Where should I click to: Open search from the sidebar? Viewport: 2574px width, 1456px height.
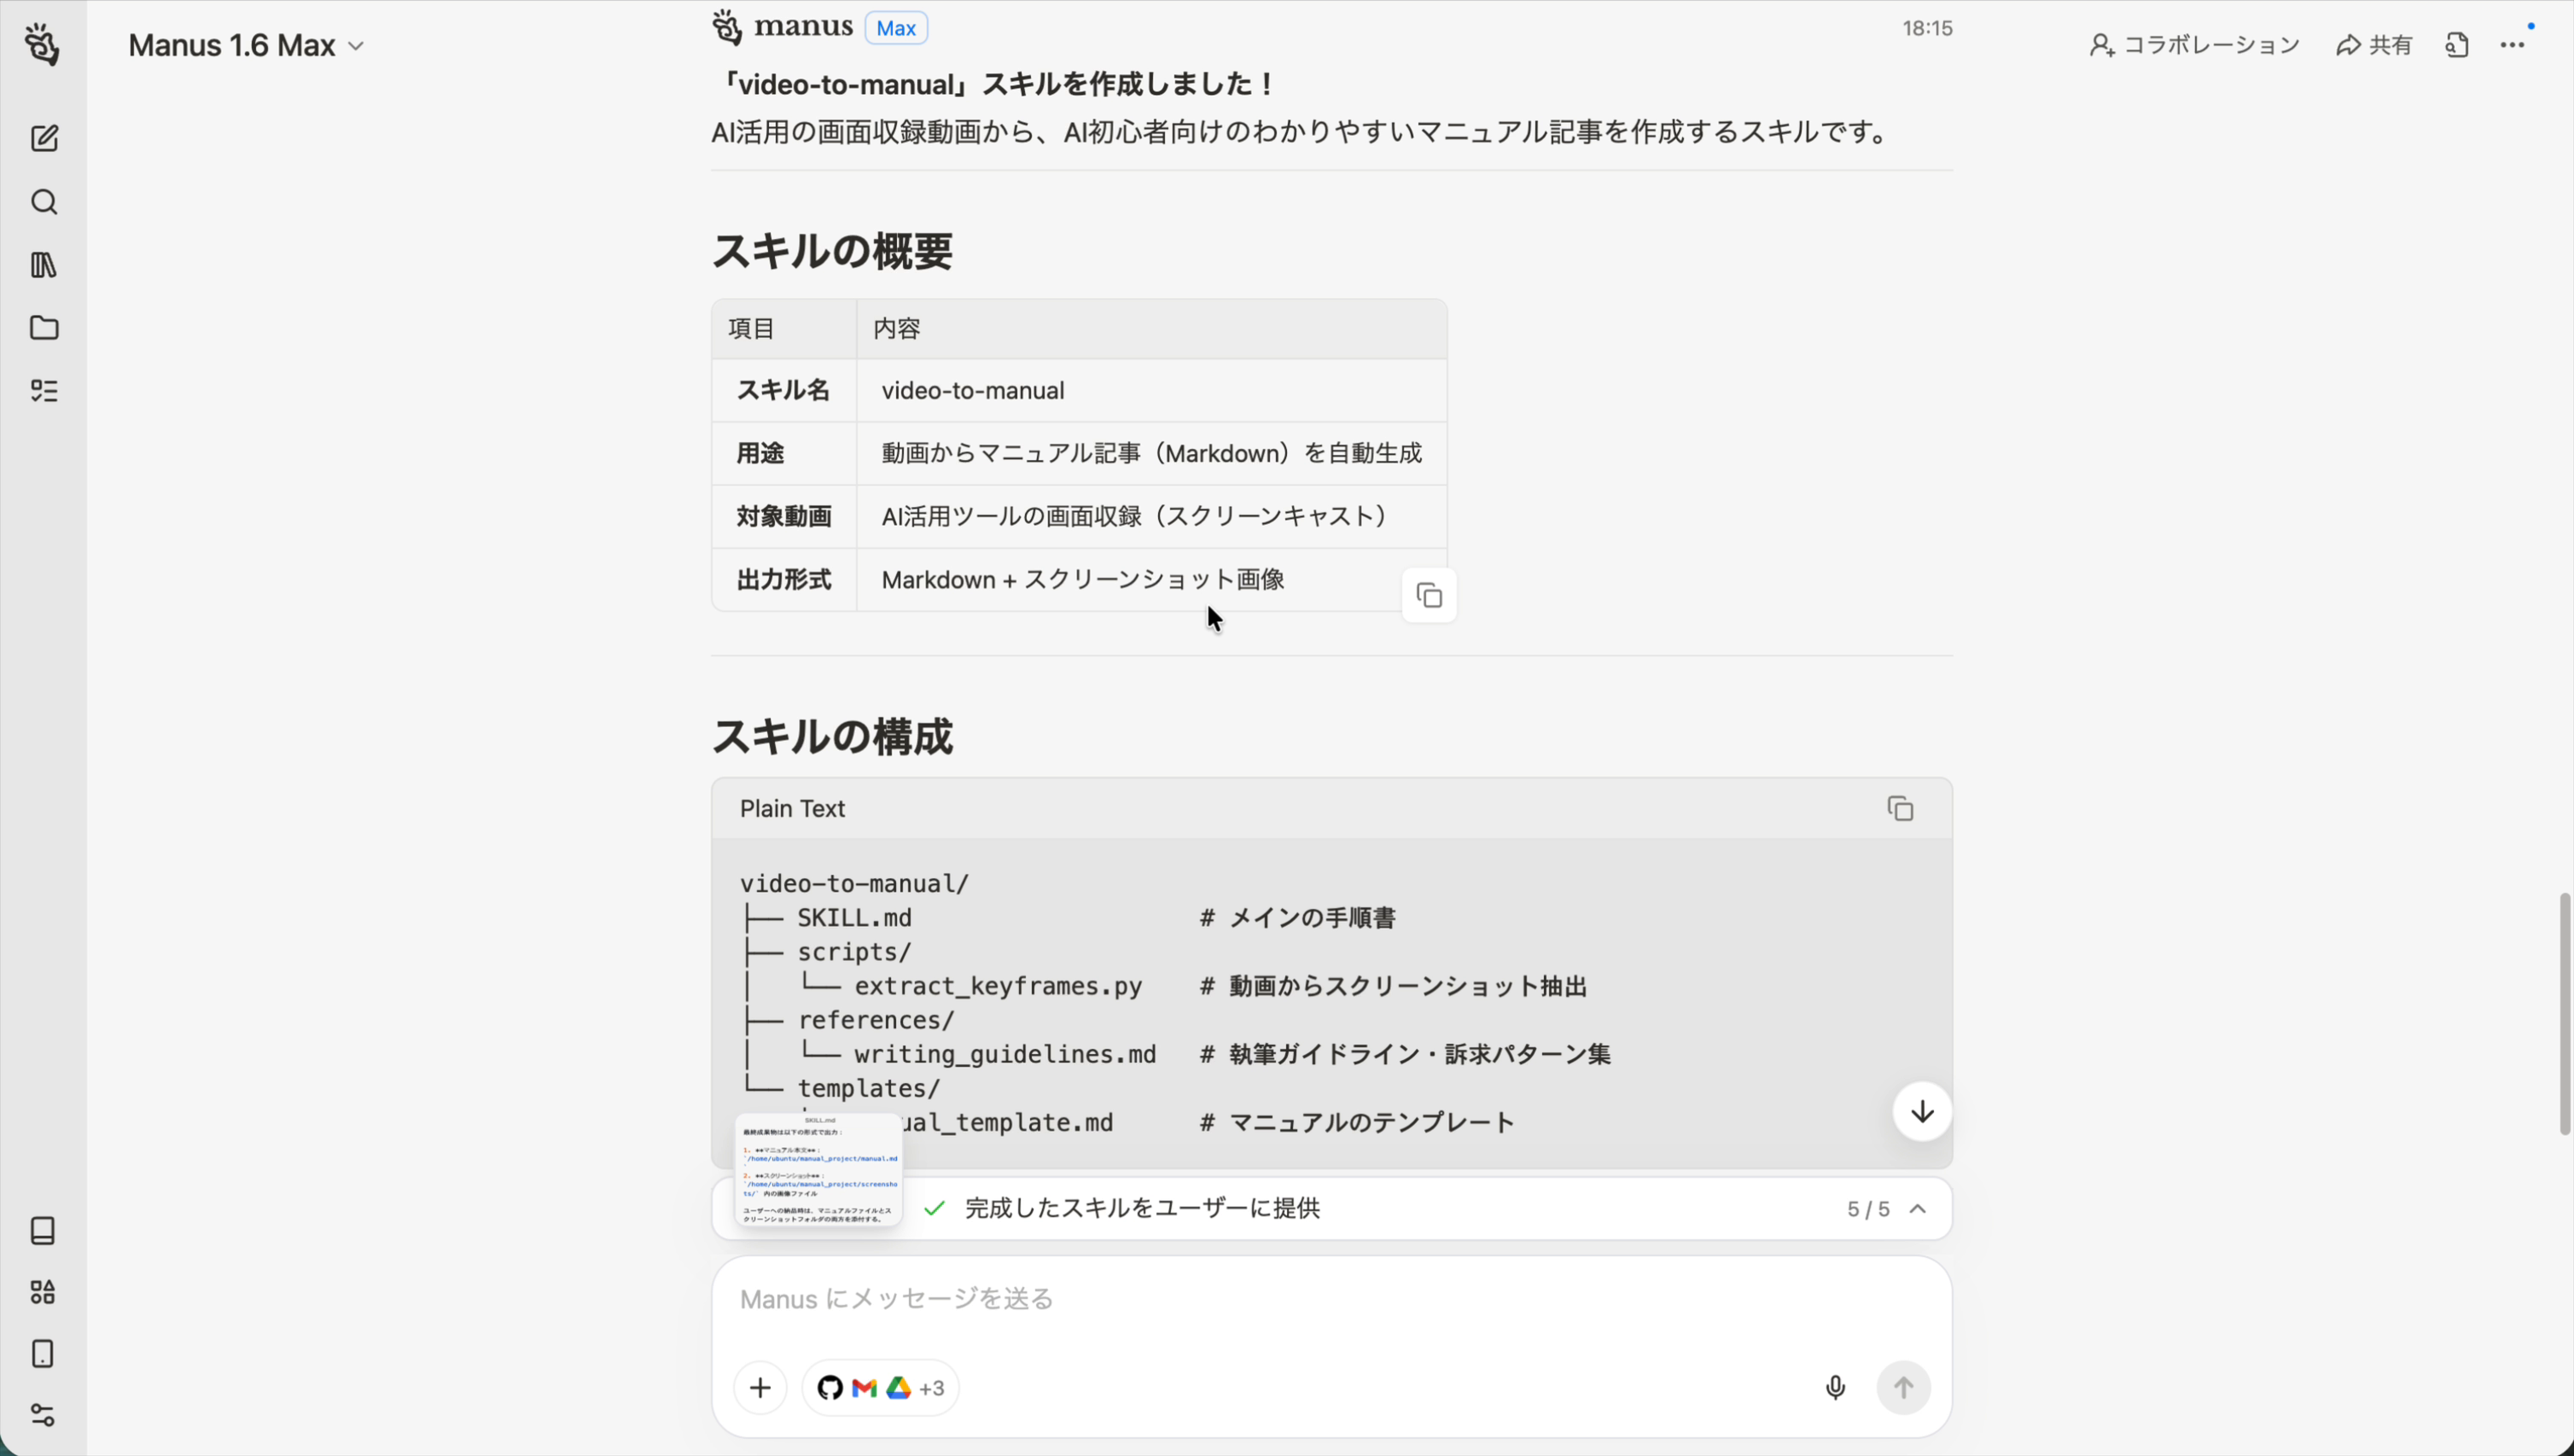tap(44, 203)
